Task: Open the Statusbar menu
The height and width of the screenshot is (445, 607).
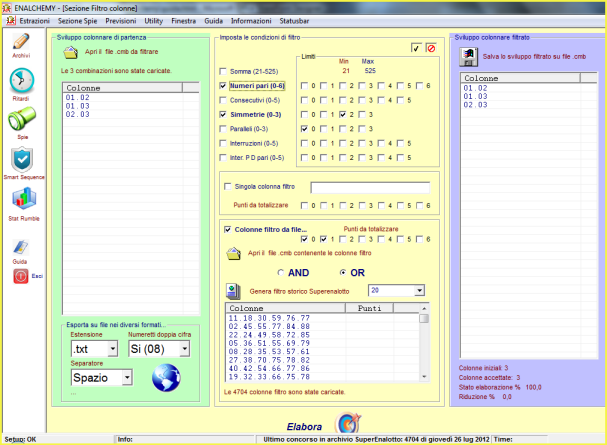Action: click(x=294, y=21)
